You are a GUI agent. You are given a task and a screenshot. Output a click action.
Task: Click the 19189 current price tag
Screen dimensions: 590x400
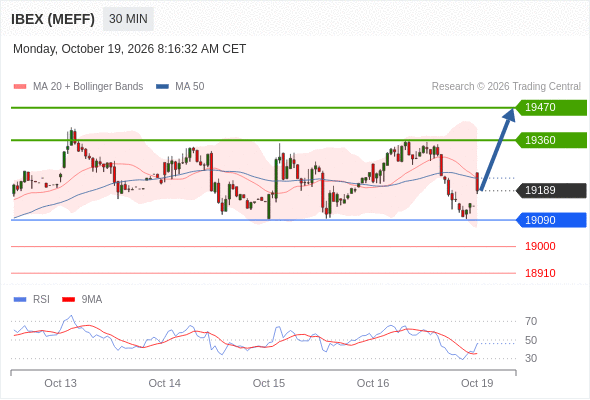551,190
